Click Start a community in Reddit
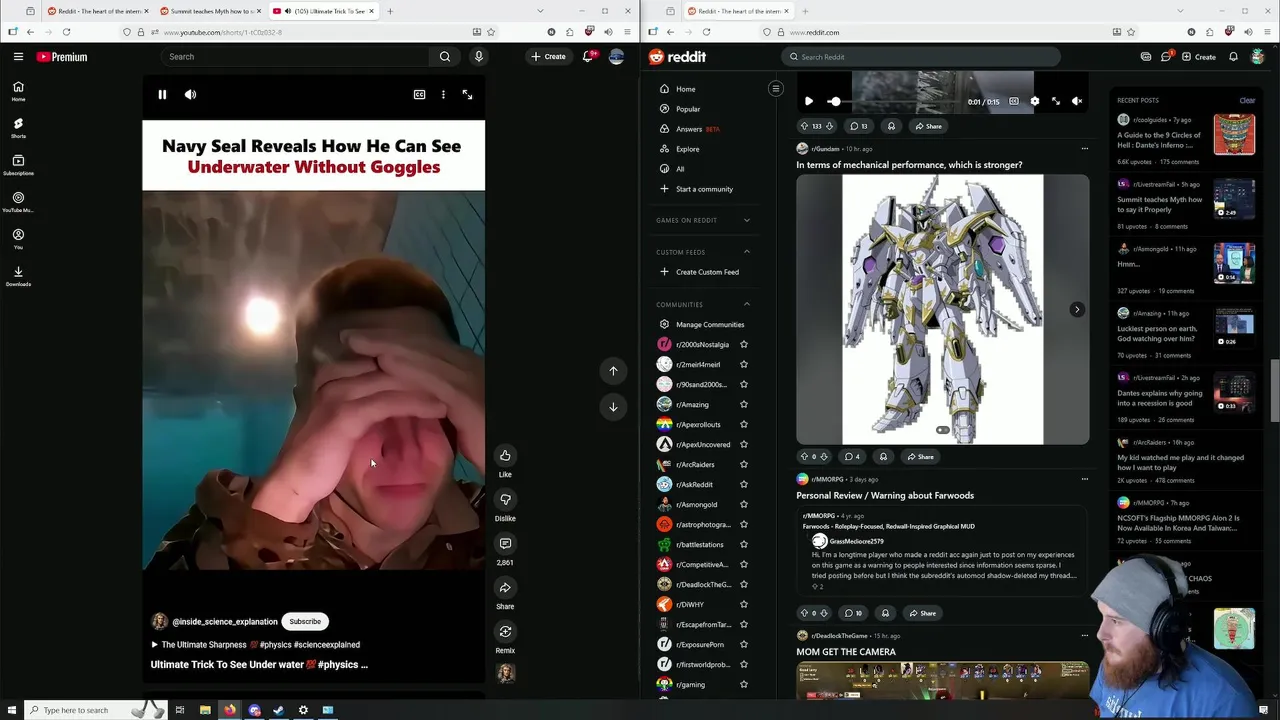Image resolution: width=1280 pixels, height=720 pixels. click(704, 189)
